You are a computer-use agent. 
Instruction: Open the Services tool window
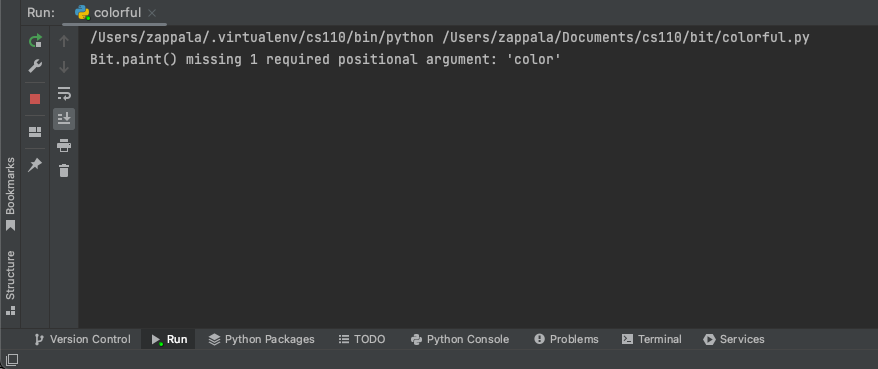pyautogui.click(x=734, y=339)
